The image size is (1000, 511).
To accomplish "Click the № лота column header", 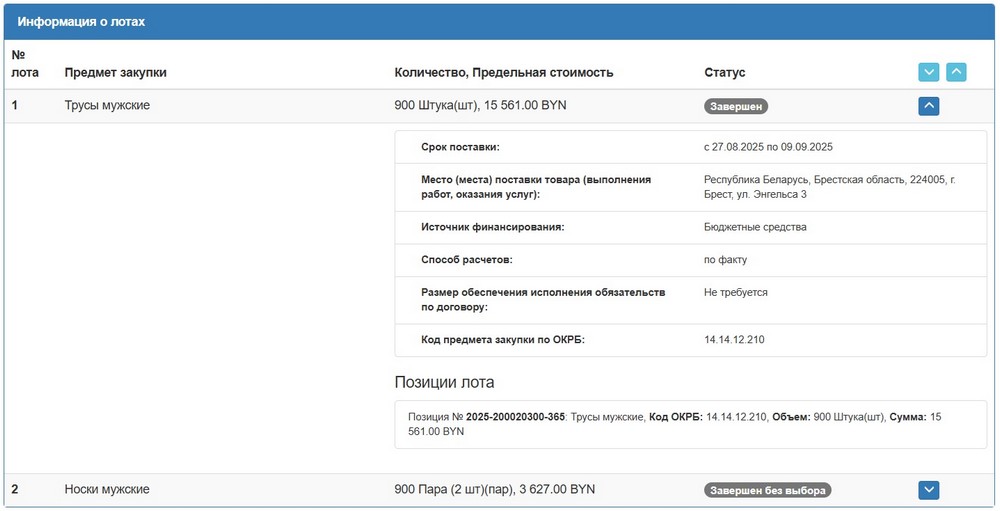I will (x=22, y=63).
